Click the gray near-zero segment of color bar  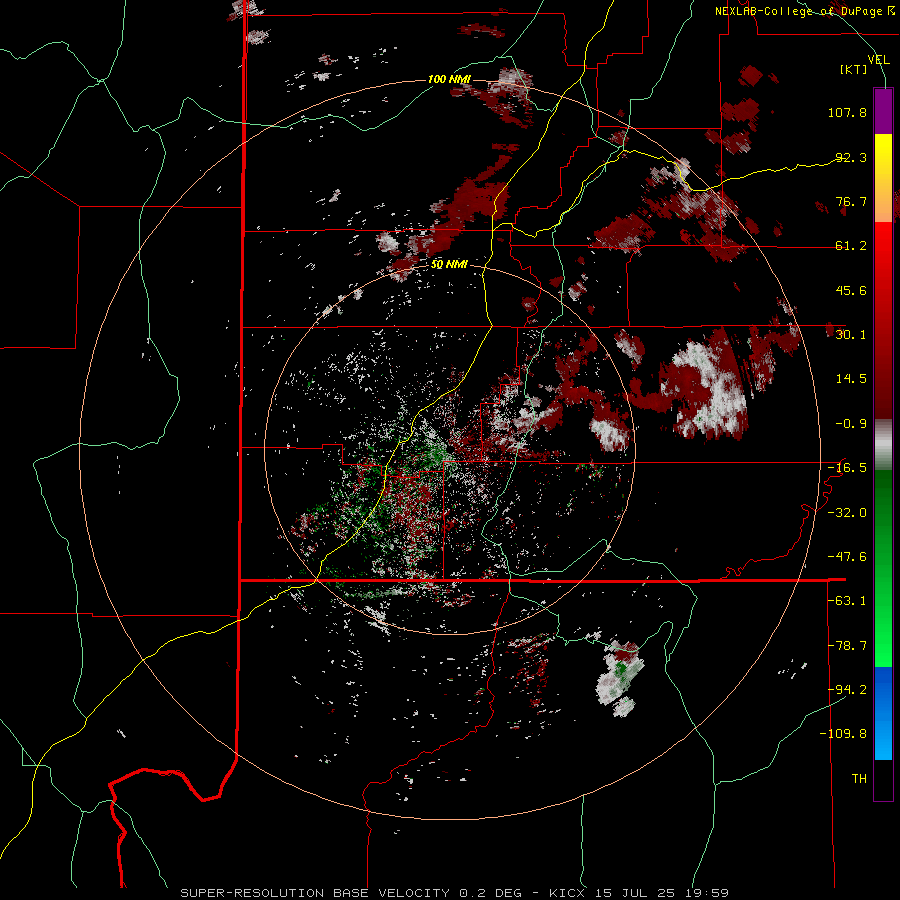point(883,445)
